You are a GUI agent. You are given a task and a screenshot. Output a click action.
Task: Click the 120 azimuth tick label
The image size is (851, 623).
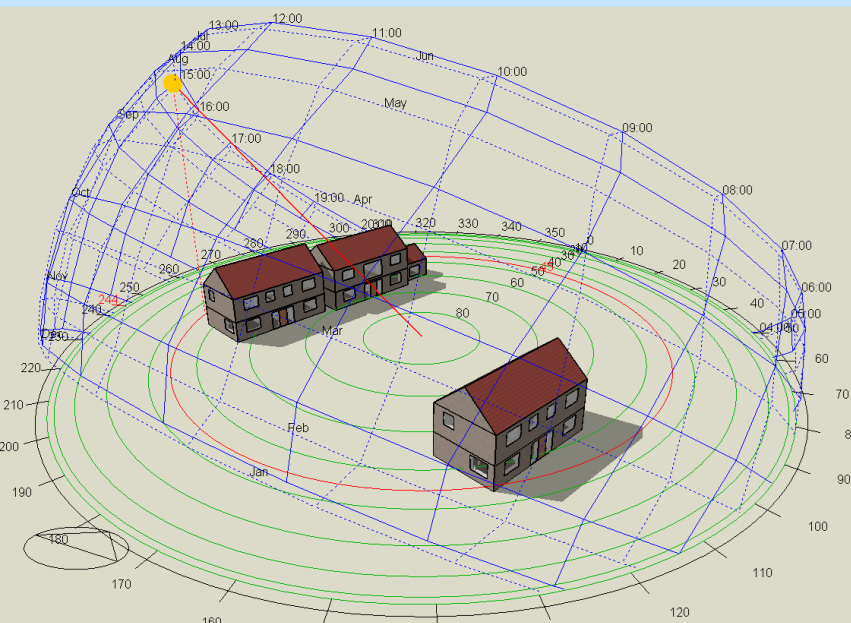(x=679, y=612)
